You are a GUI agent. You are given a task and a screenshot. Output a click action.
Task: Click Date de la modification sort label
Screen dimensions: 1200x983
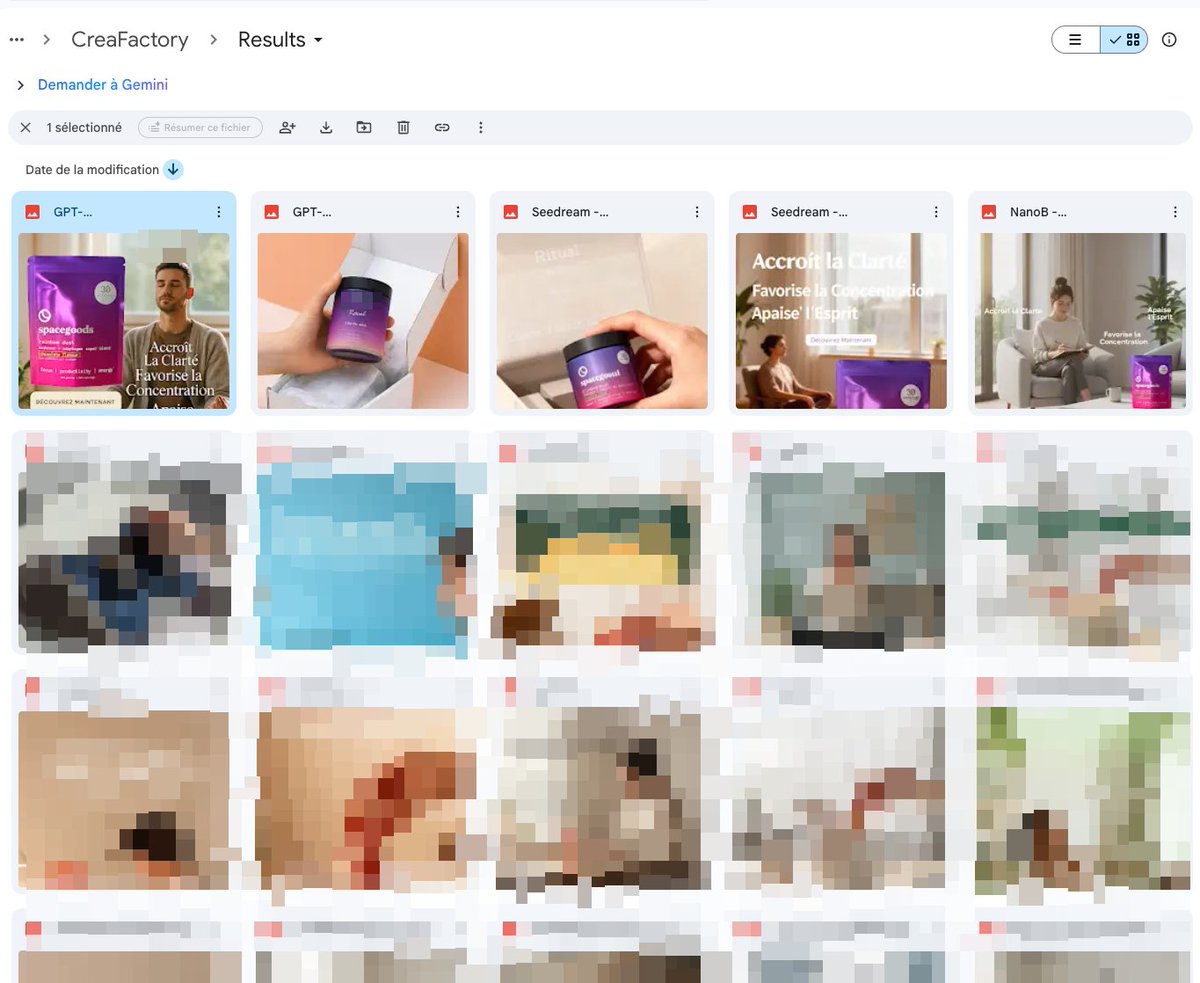[x=92, y=170]
